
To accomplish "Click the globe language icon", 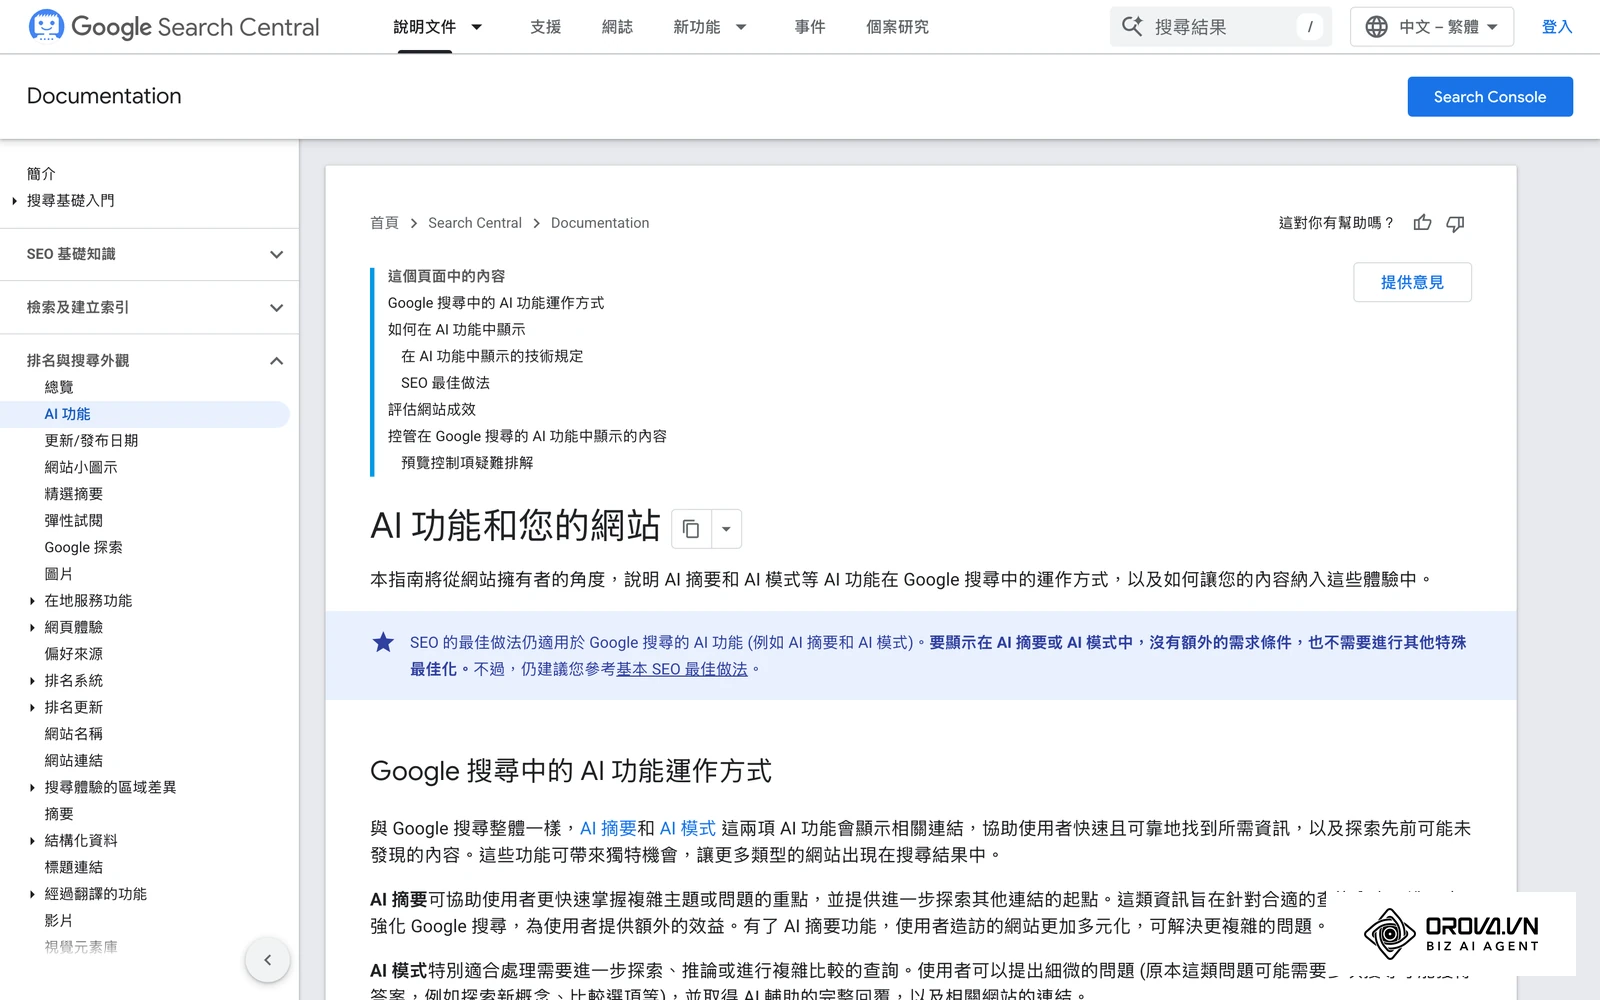I will (1376, 27).
